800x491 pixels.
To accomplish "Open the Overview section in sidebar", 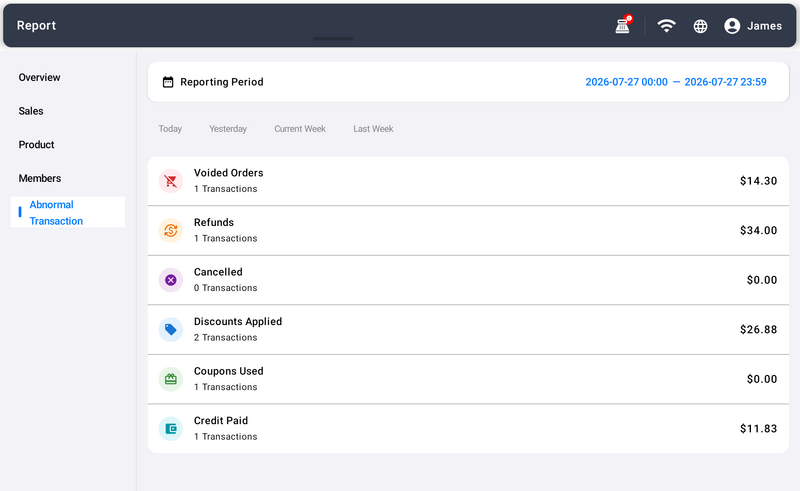I will pos(39,77).
